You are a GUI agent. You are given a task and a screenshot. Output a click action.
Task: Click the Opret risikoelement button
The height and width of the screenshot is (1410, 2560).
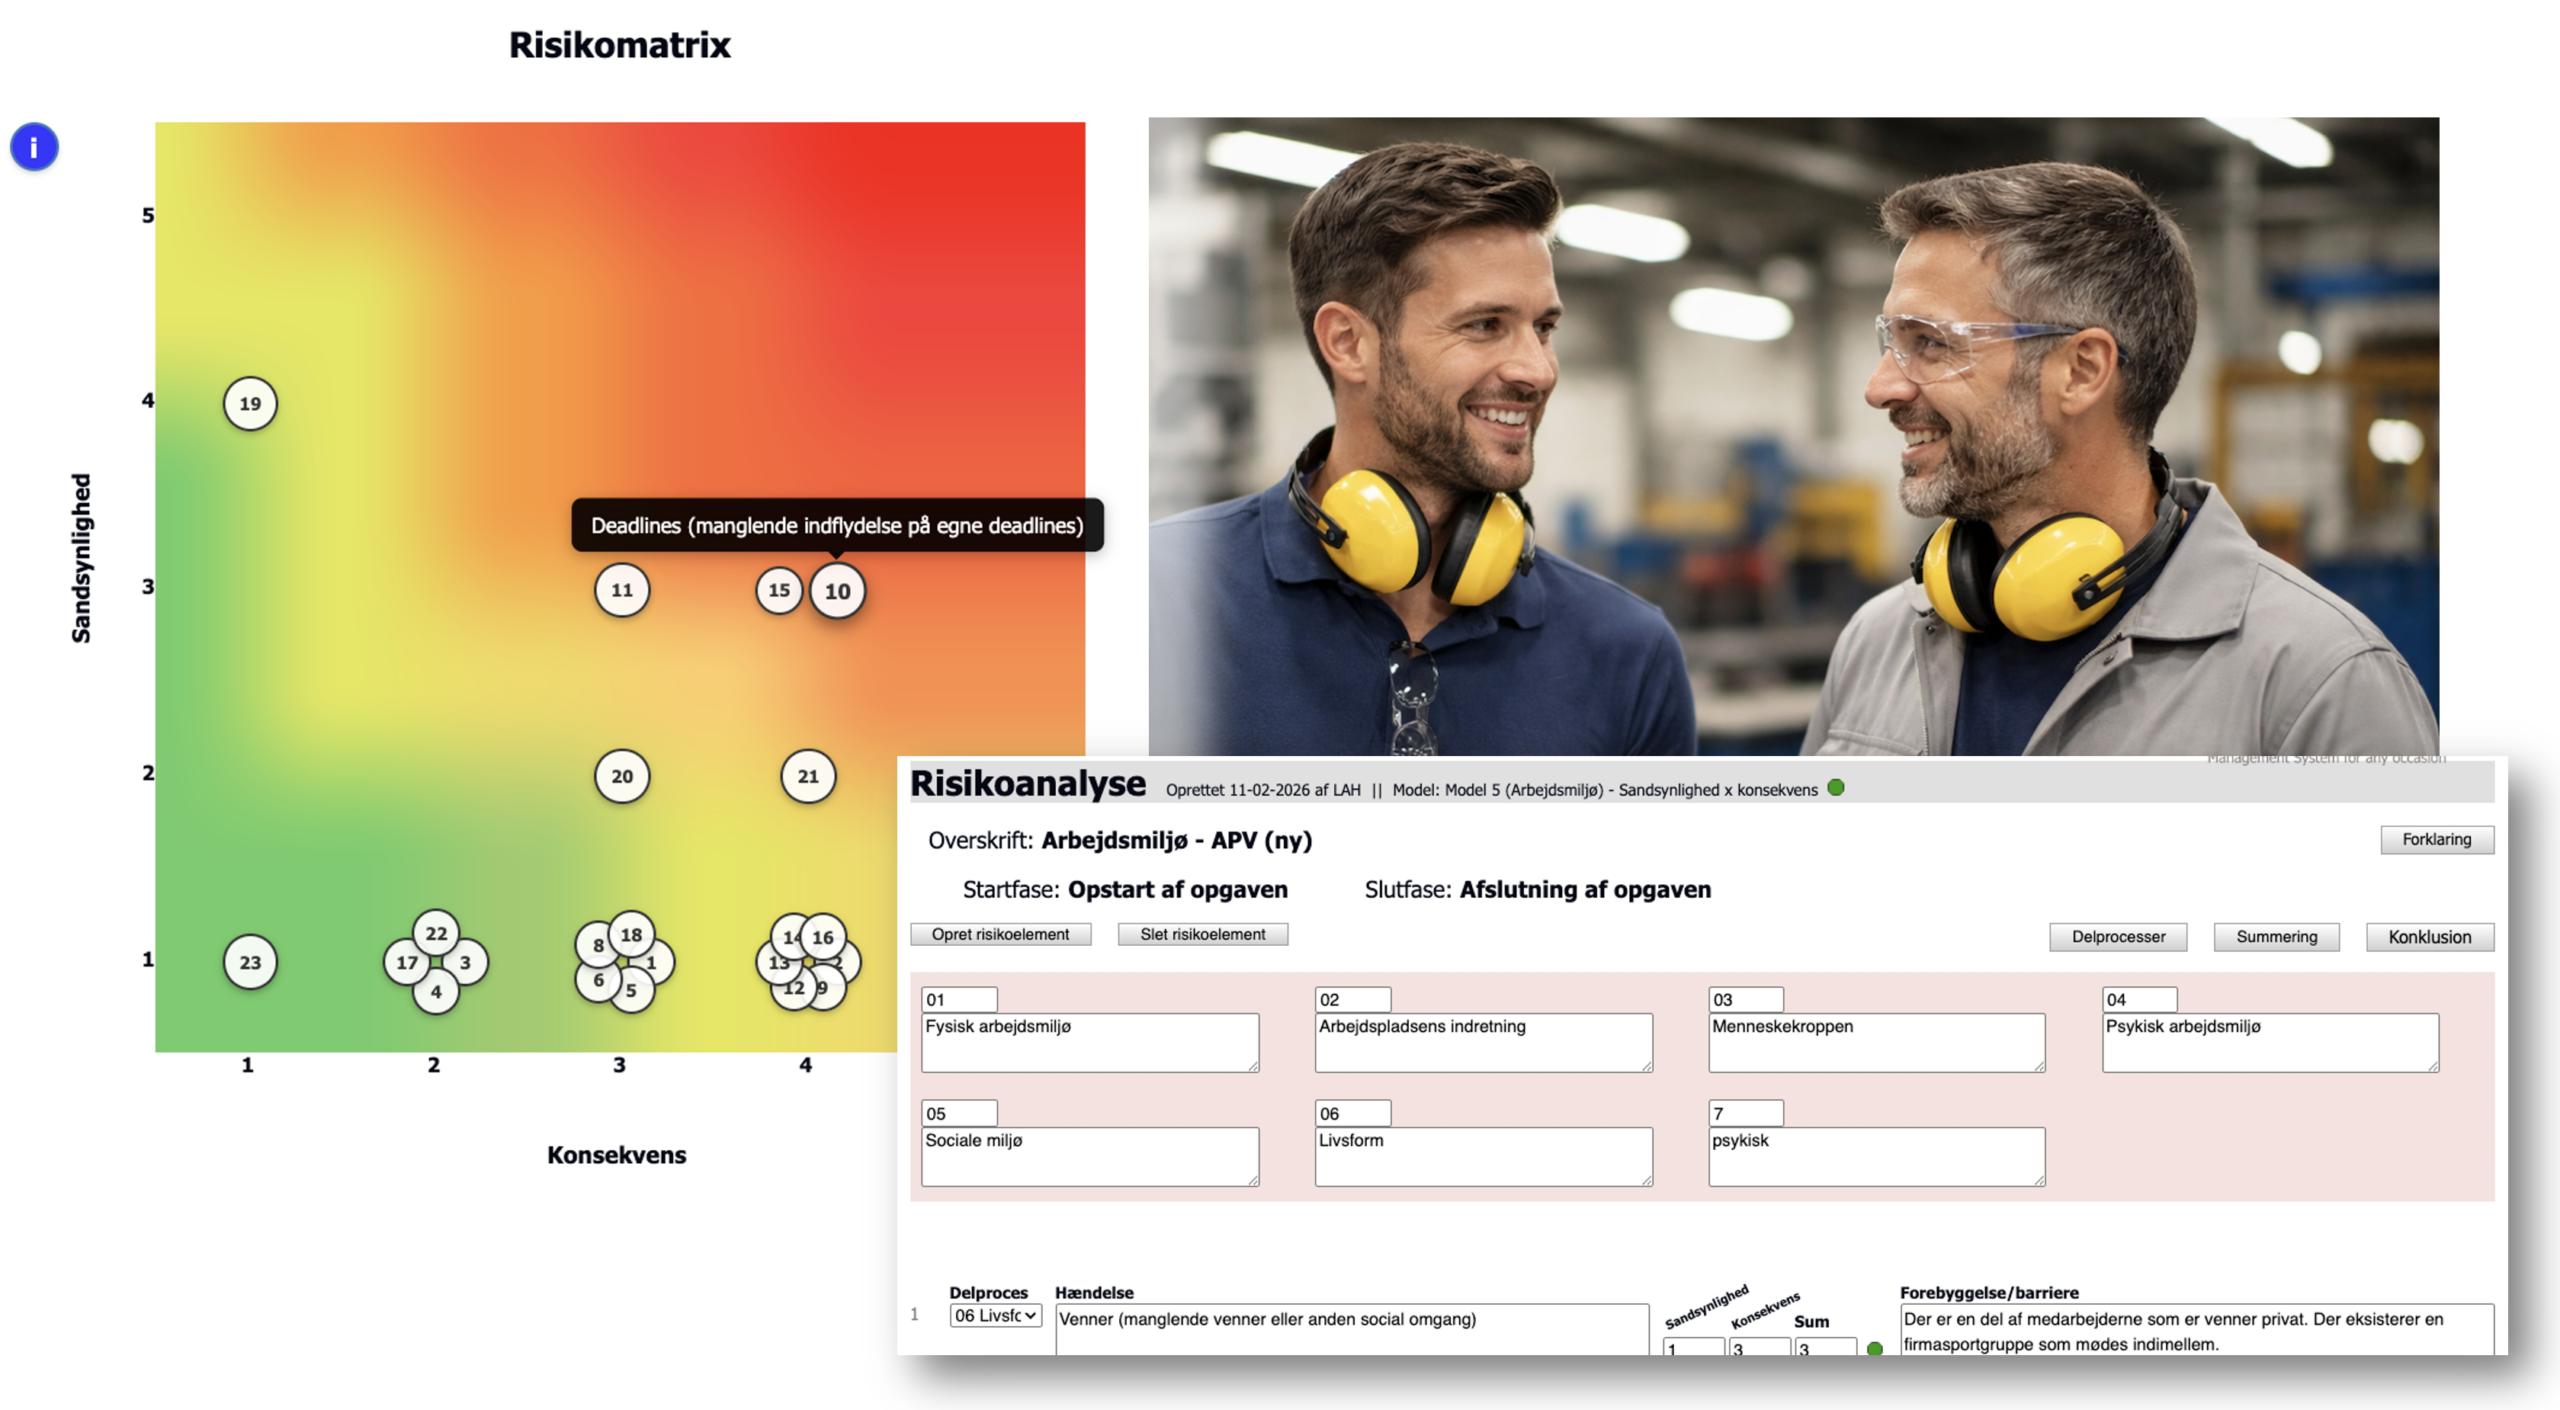1000,934
